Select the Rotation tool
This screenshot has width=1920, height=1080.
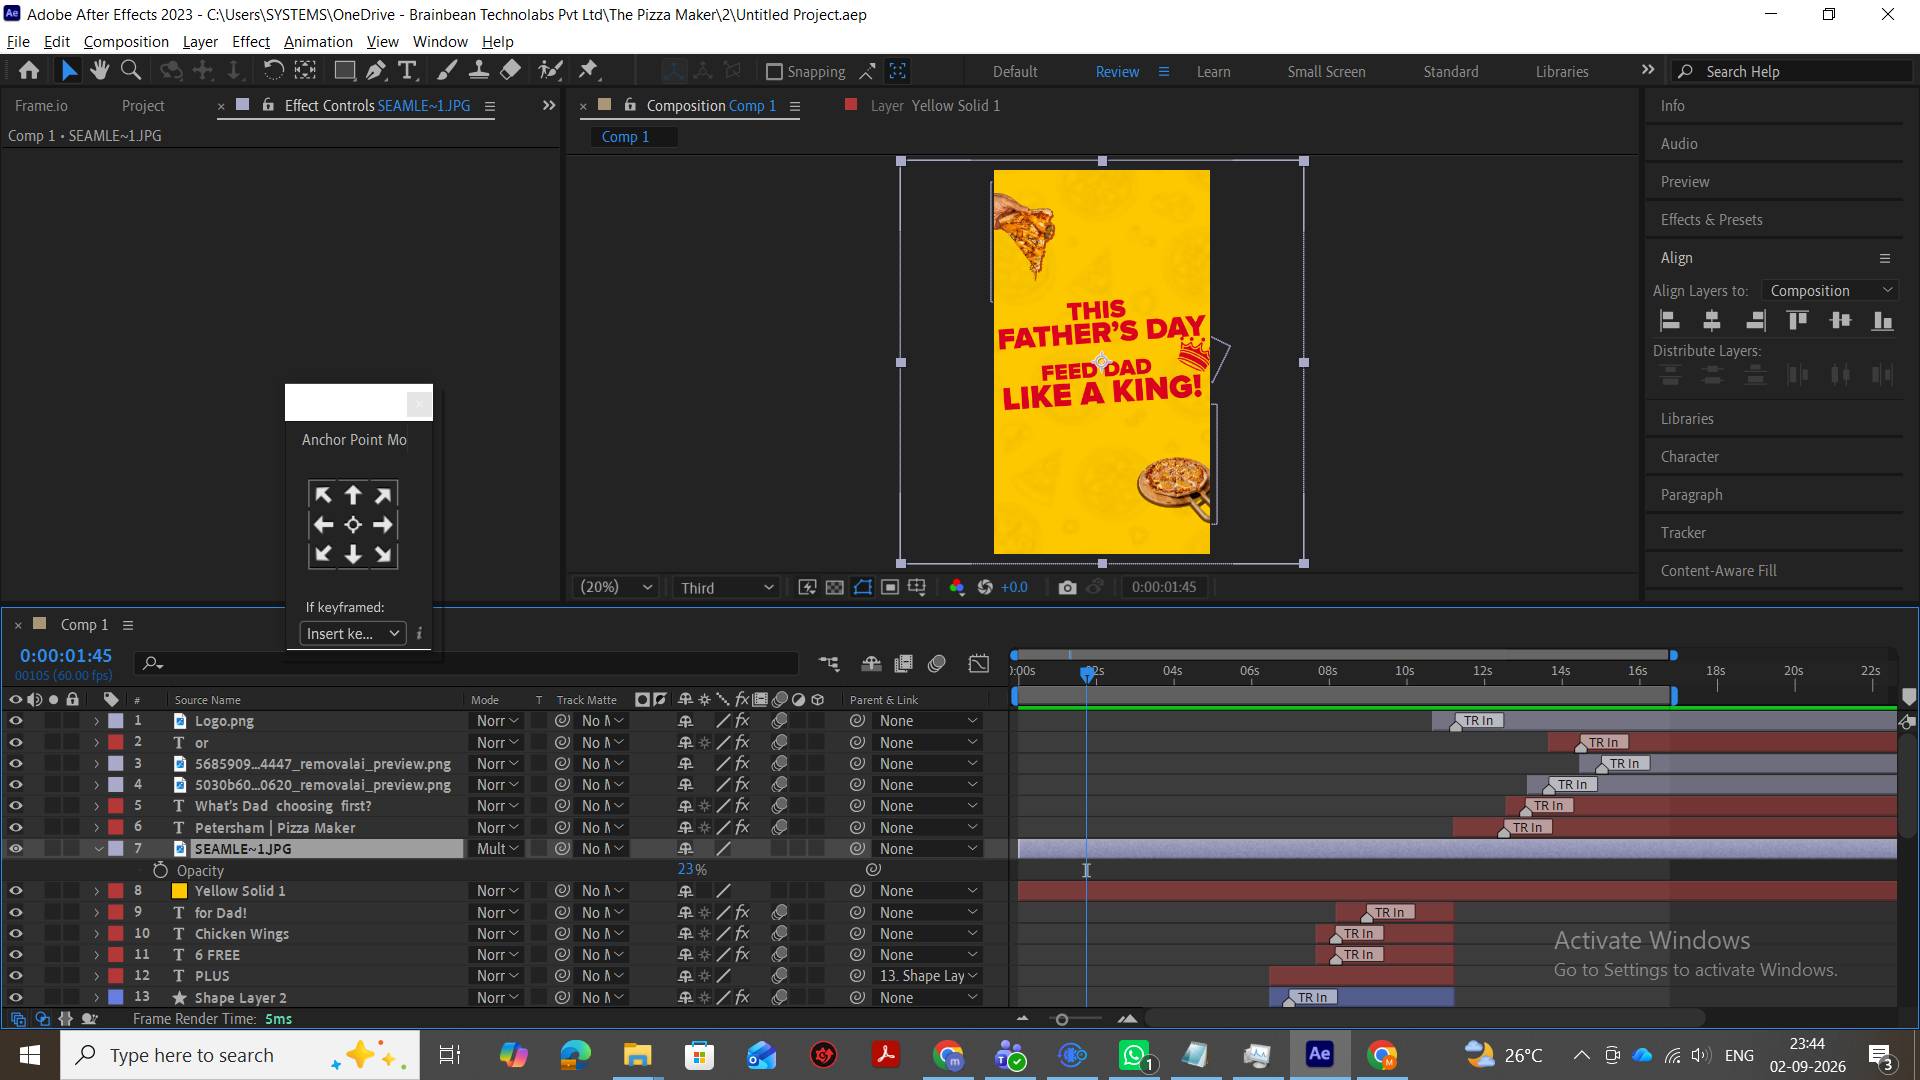click(273, 70)
